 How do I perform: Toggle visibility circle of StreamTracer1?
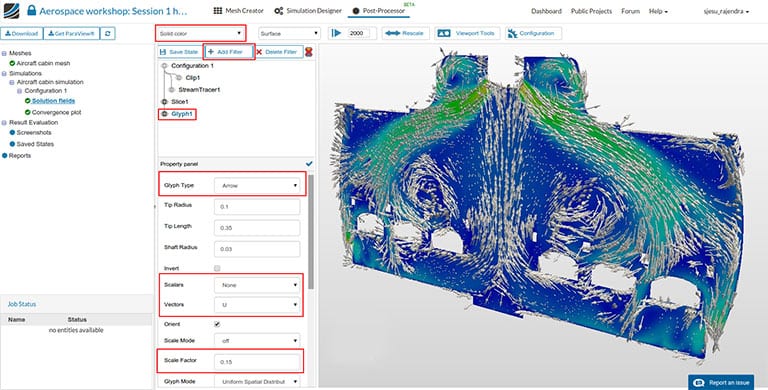(171, 90)
